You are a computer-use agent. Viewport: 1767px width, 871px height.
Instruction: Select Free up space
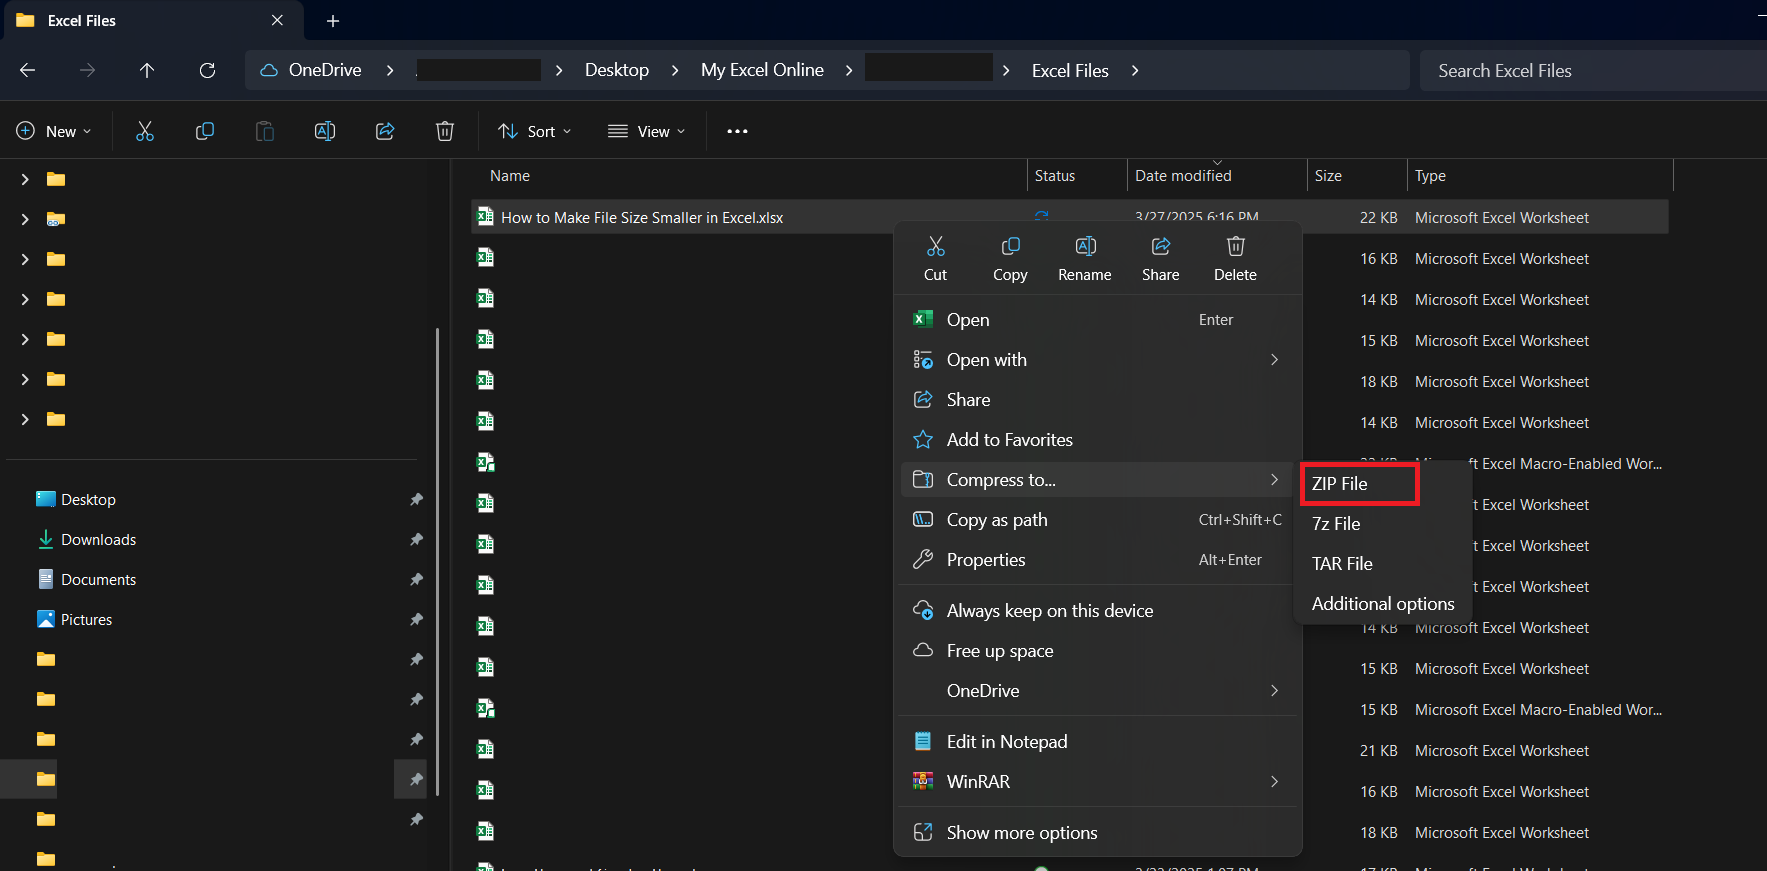click(x=1098, y=650)
